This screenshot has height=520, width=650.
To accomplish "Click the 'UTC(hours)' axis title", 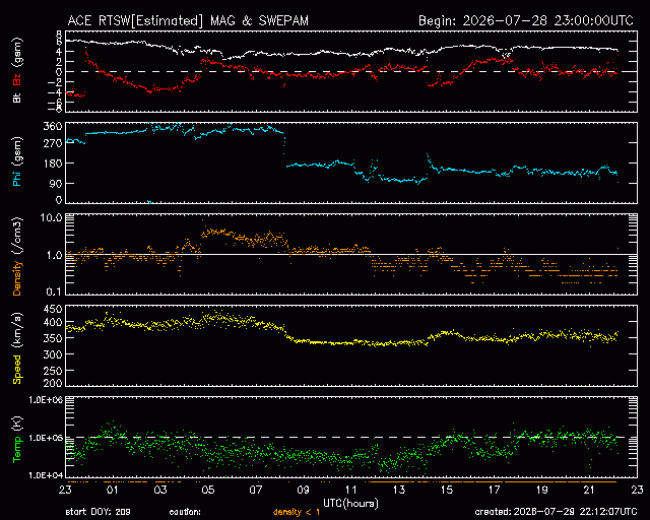I will coord(351,503).
